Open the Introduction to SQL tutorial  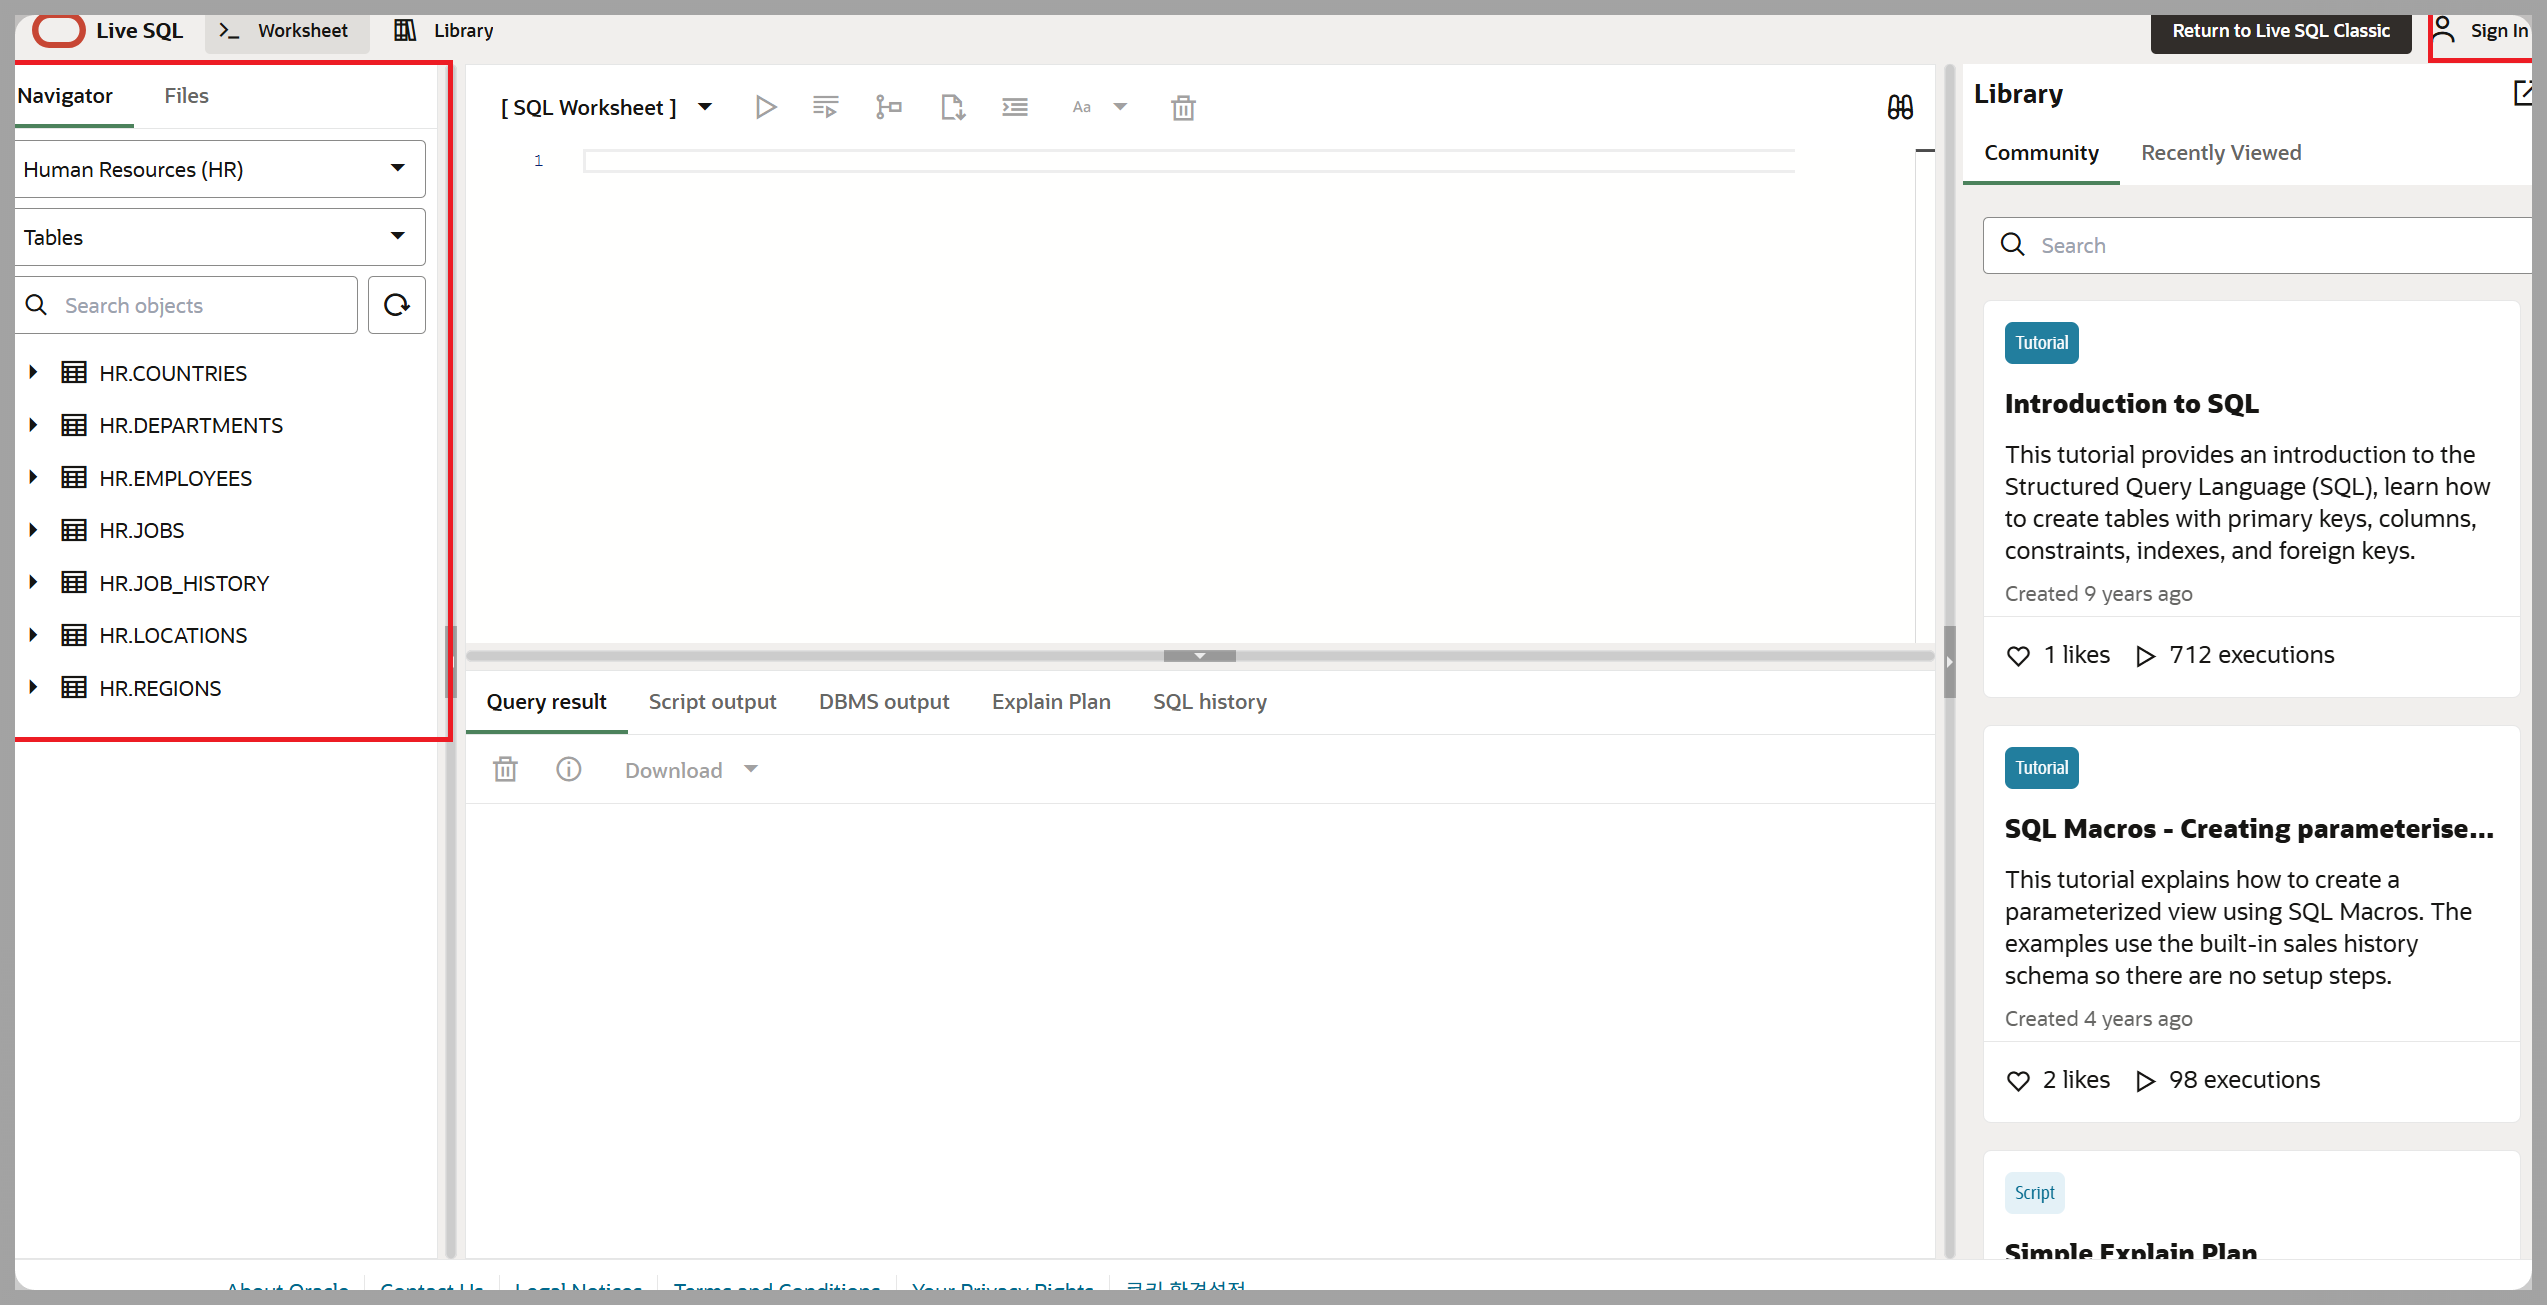tap(2131, 404)
